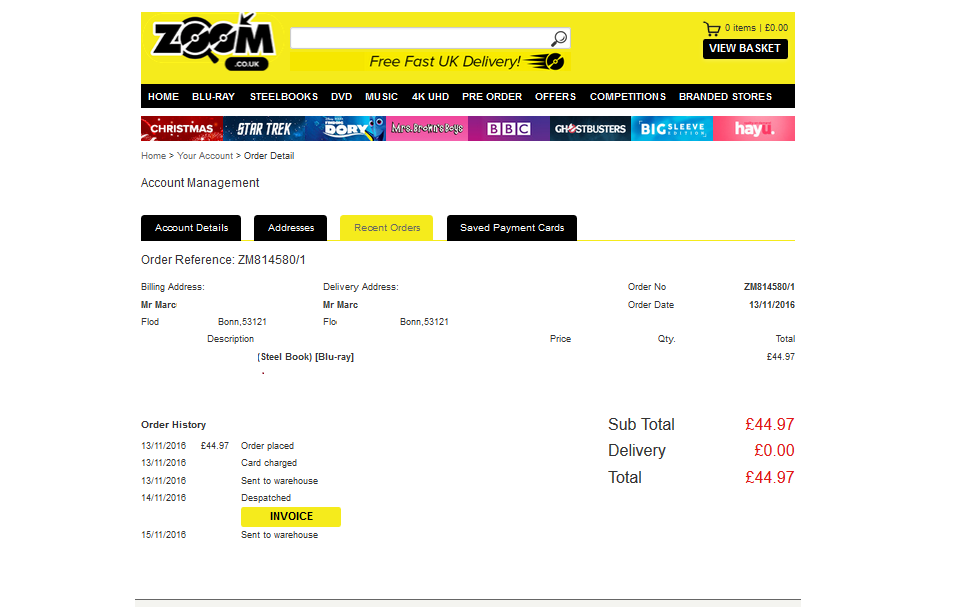Open the Steelbooks menu item
Image resolution: width=972 pixels, height=607 pixels.
click(x=284, y=97)
